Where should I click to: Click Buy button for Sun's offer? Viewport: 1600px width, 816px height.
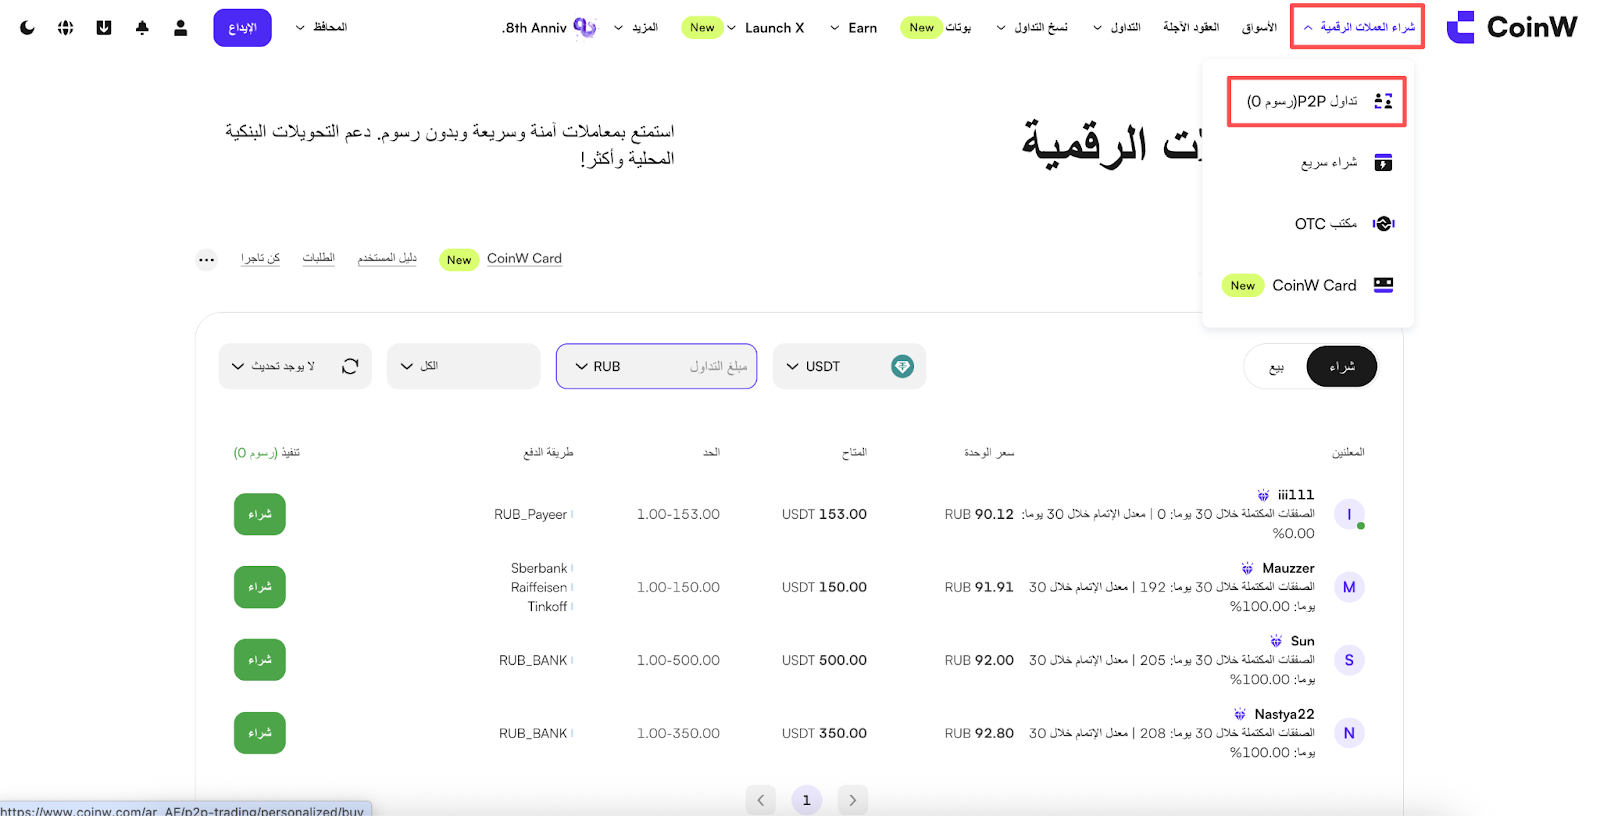260,660
